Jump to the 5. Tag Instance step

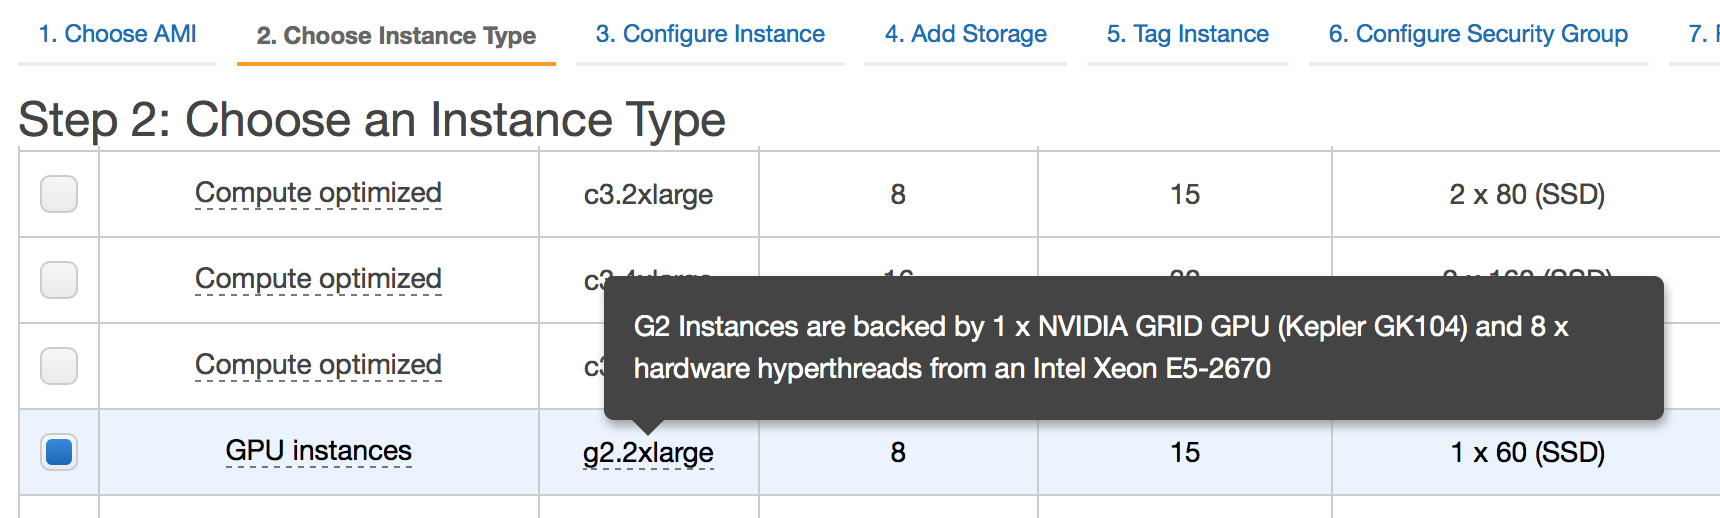coord(1188,34)
